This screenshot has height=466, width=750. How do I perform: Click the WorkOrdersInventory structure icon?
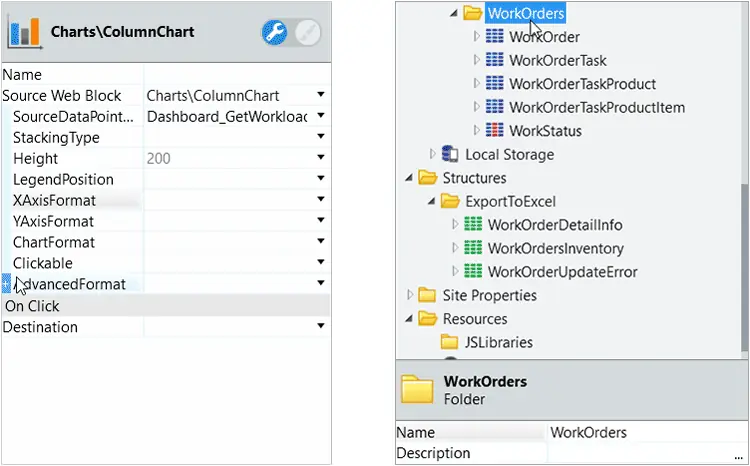point(473,247)
